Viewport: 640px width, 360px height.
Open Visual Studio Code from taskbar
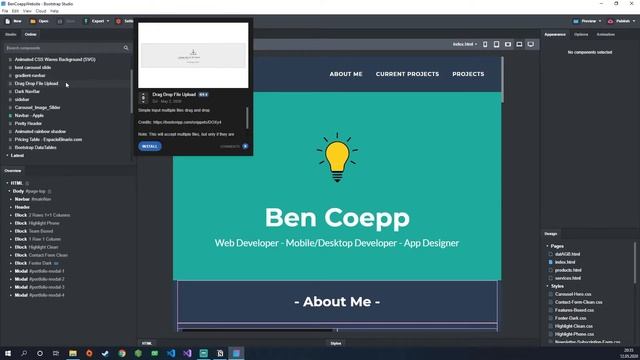pos(171,353)
